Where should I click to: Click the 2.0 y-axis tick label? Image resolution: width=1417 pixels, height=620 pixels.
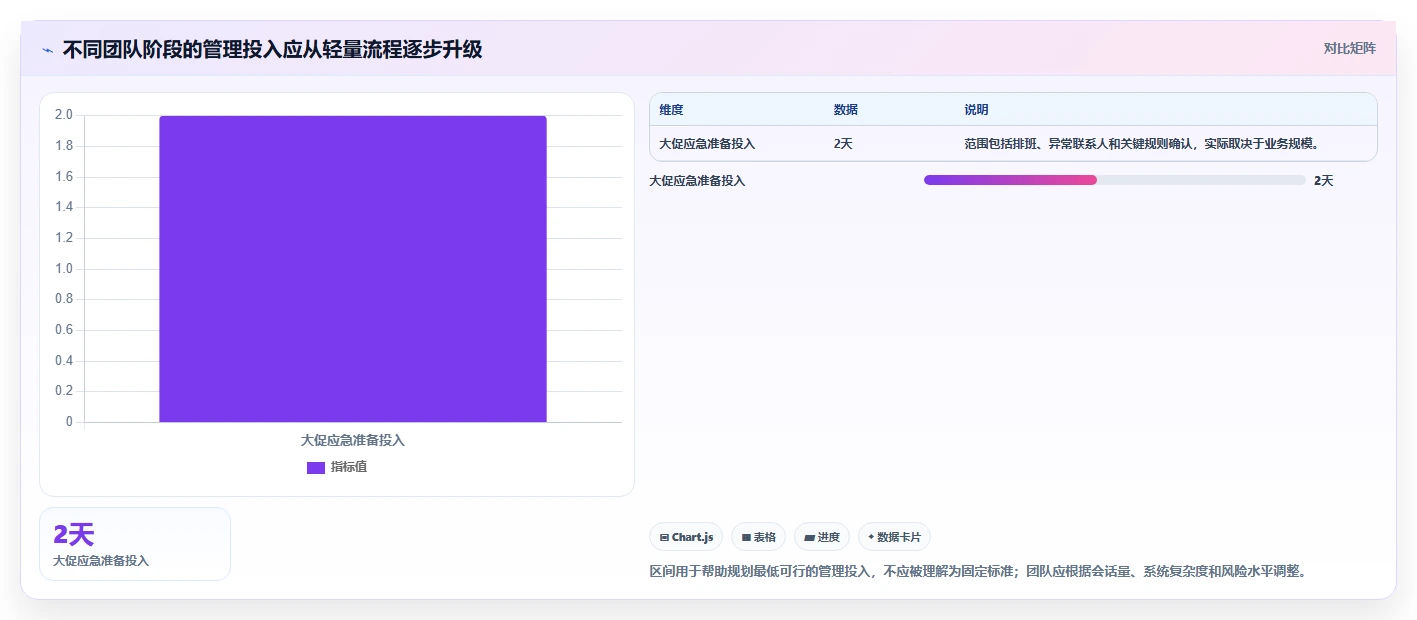tap(64, 115)
